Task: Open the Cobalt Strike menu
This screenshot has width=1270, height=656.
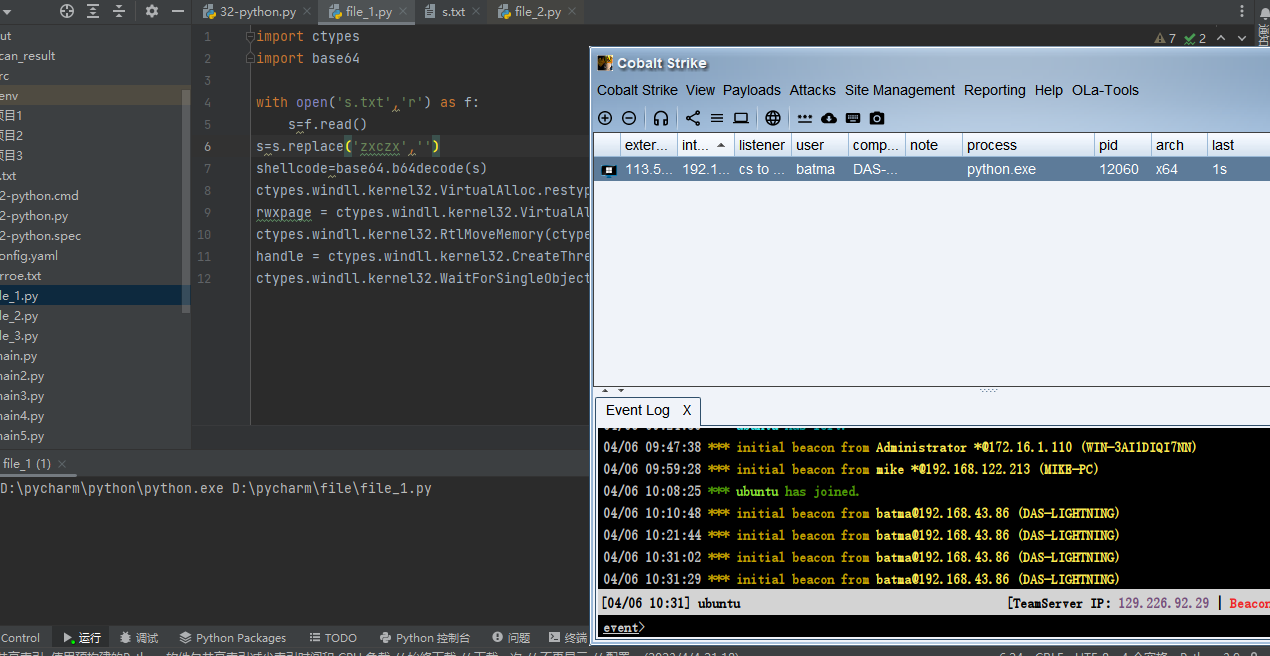Action: point(637,90)
